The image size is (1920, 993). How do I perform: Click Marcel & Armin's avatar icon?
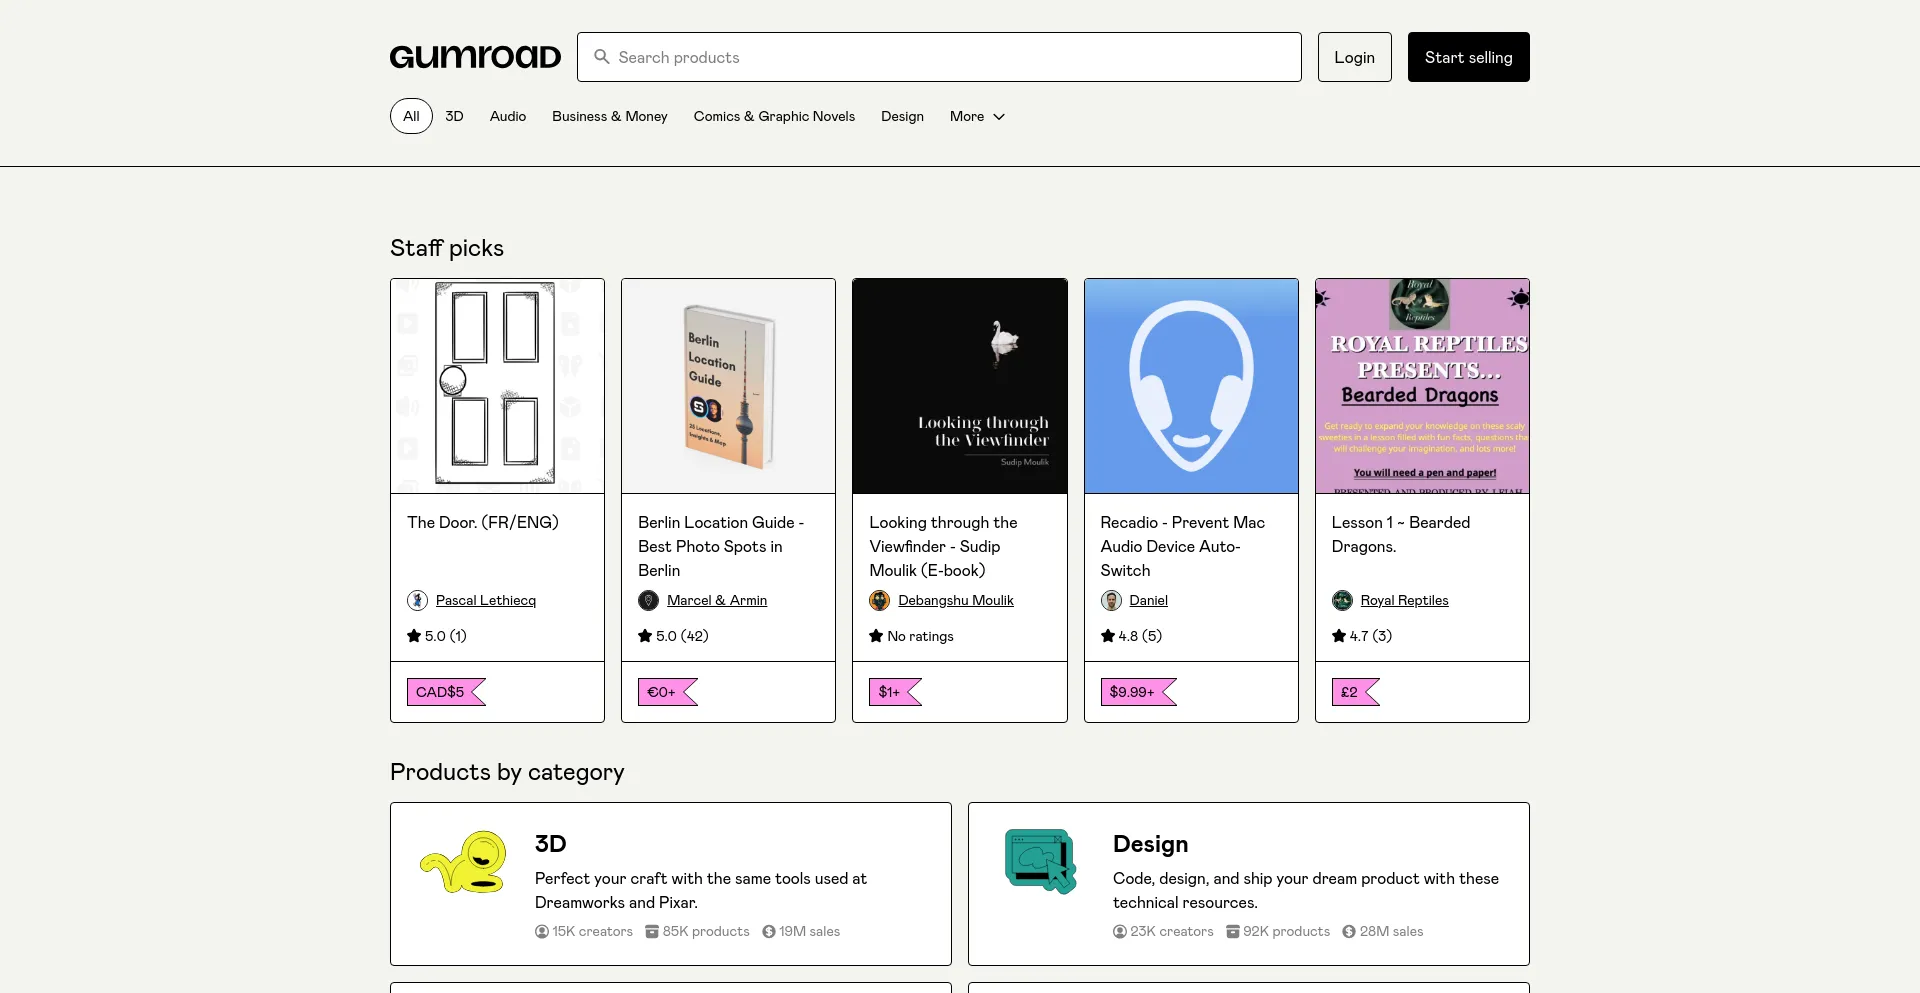pos(649,600)
